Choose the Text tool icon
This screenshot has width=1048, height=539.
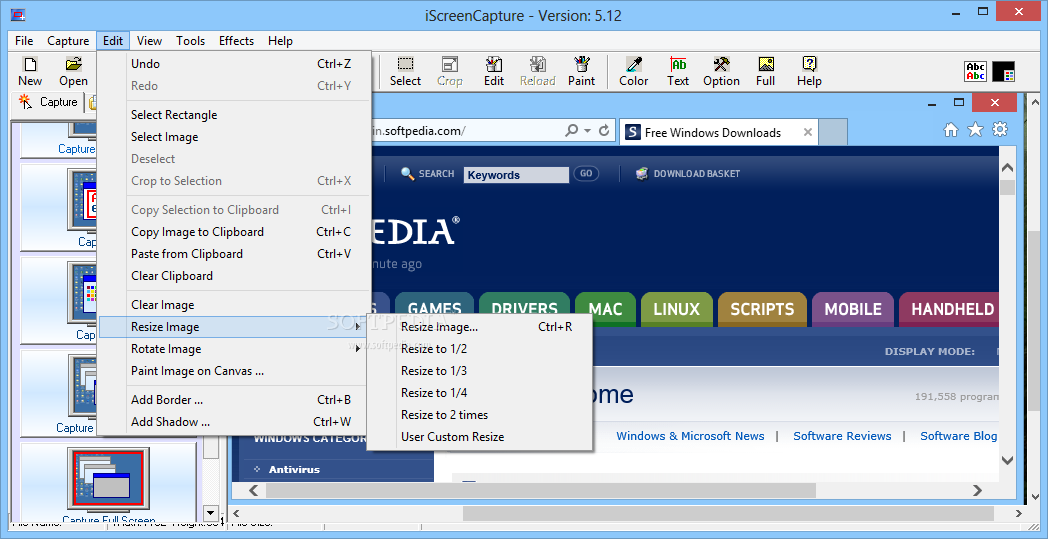[x=678, y=72]
